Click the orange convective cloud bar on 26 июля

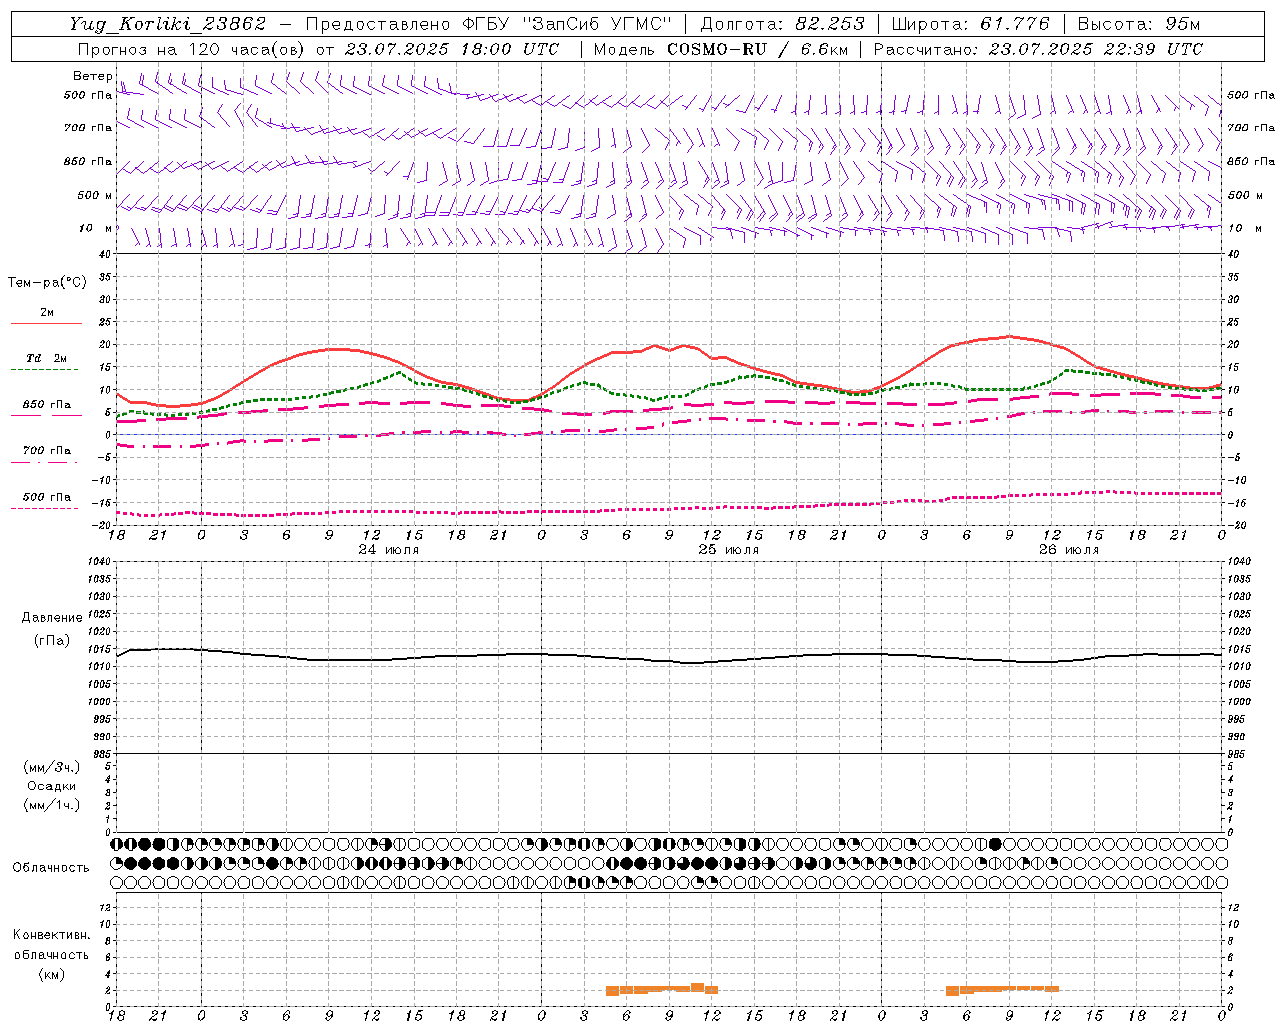pyautogui.click(x=1002, y=989)
